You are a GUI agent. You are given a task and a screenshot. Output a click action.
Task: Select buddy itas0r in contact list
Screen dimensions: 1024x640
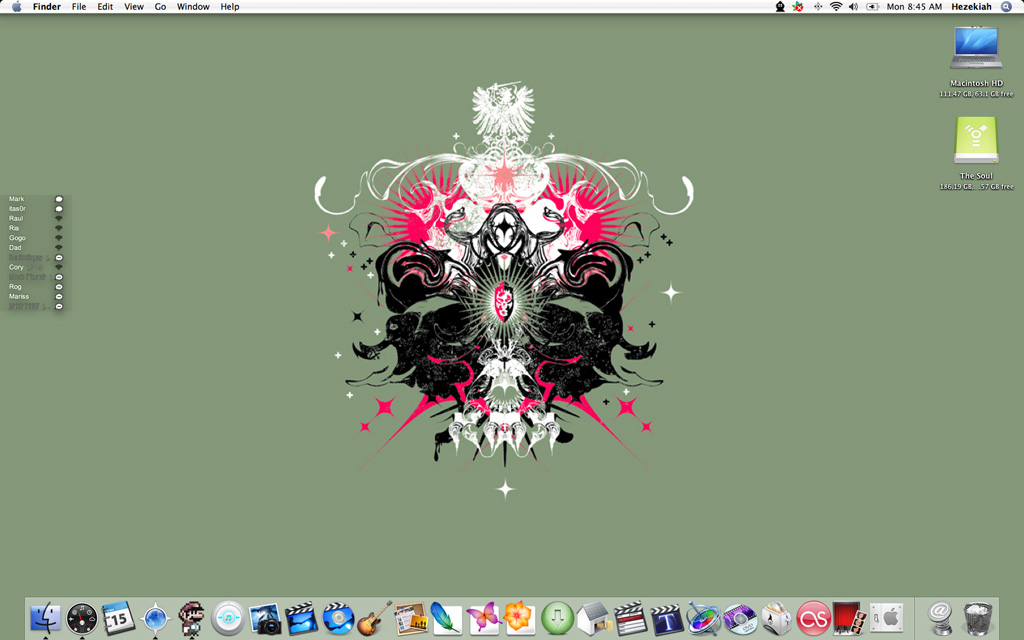(17, 209)
